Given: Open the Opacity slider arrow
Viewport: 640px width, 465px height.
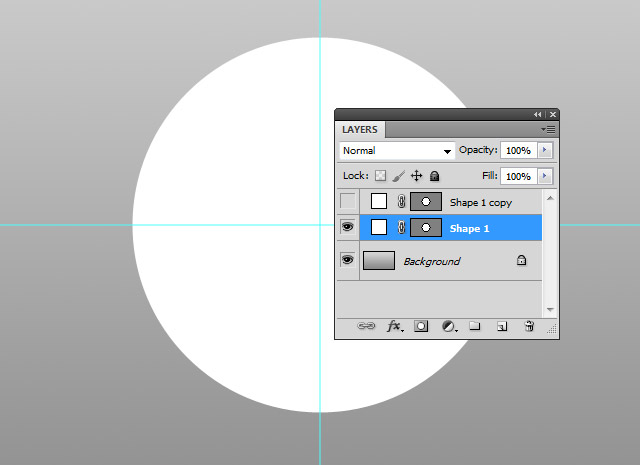Looking at the screenshot, I should (x=545, y=150).
